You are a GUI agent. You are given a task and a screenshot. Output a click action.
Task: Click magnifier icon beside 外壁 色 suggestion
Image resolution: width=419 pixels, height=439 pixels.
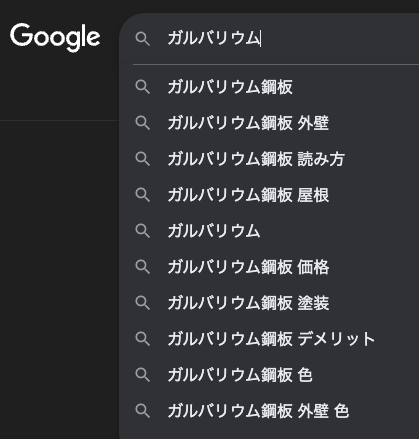point(143,411)
